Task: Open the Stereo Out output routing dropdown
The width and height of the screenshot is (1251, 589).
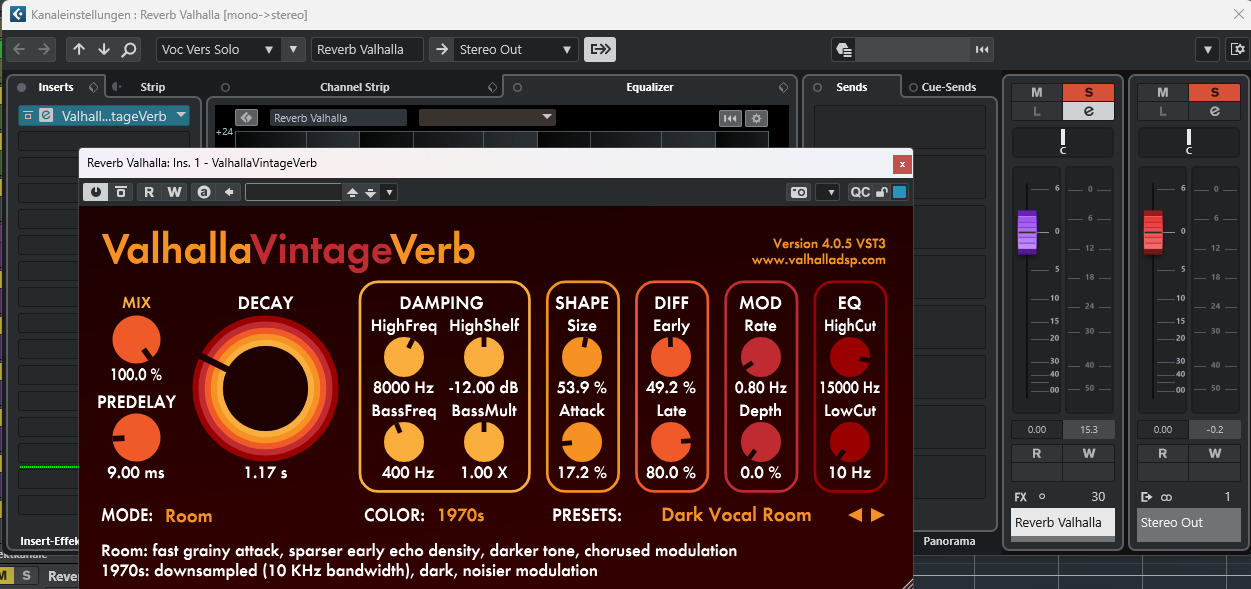Action: (x=568, y=49)
